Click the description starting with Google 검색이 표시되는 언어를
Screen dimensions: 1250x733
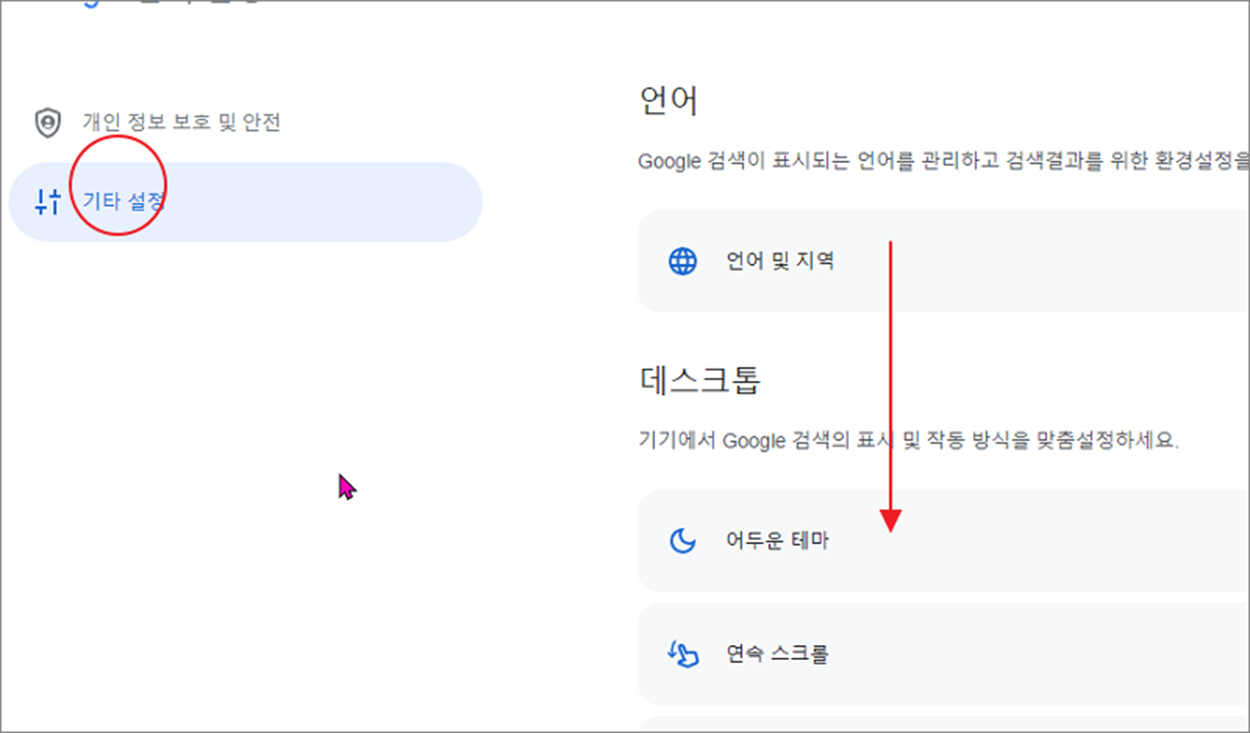[944, 161]
